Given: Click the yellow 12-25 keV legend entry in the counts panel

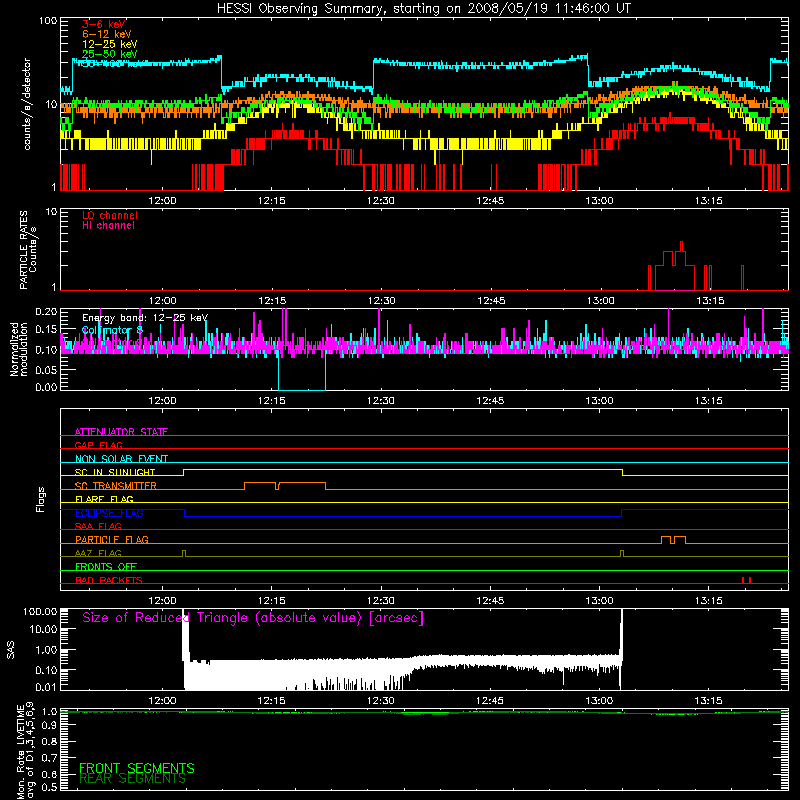Looking at the screenshot, I should click(110, 44).
